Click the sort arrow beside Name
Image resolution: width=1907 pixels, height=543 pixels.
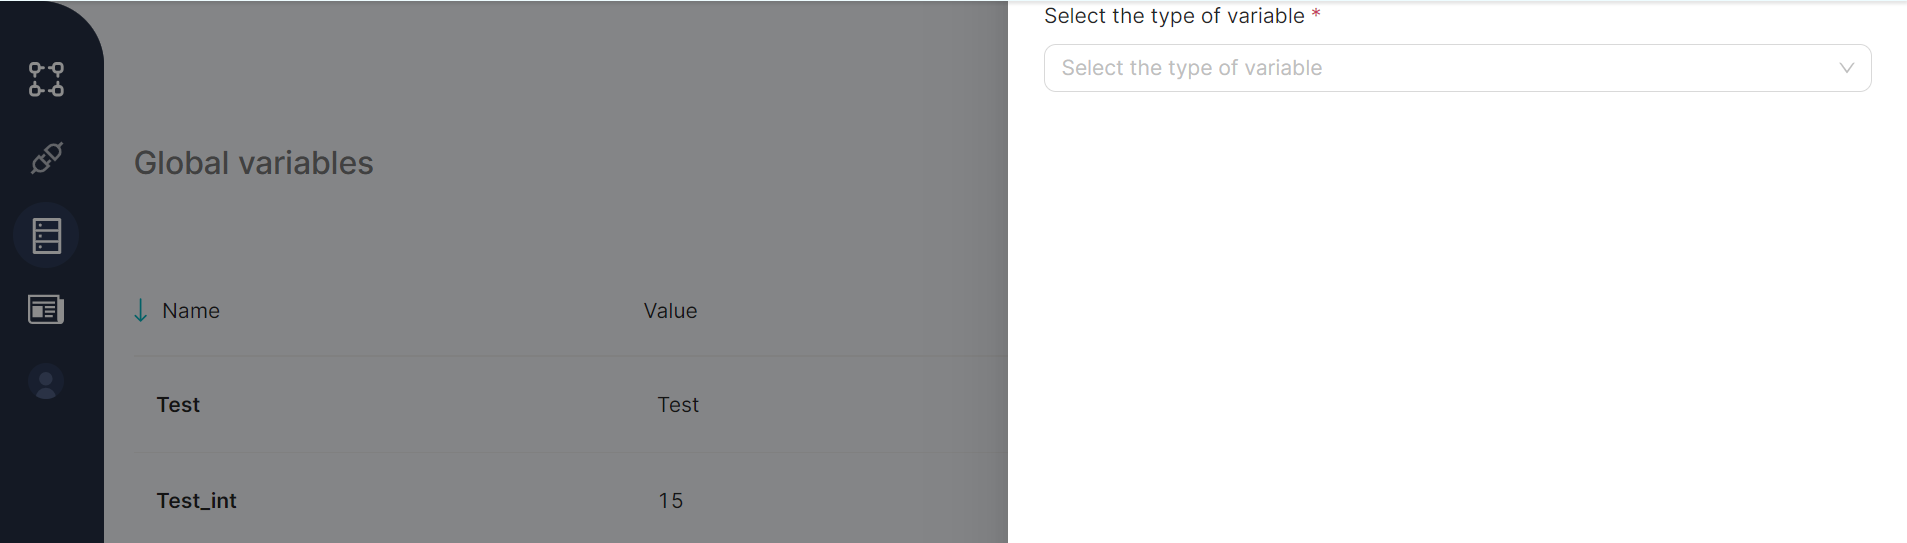141,311
